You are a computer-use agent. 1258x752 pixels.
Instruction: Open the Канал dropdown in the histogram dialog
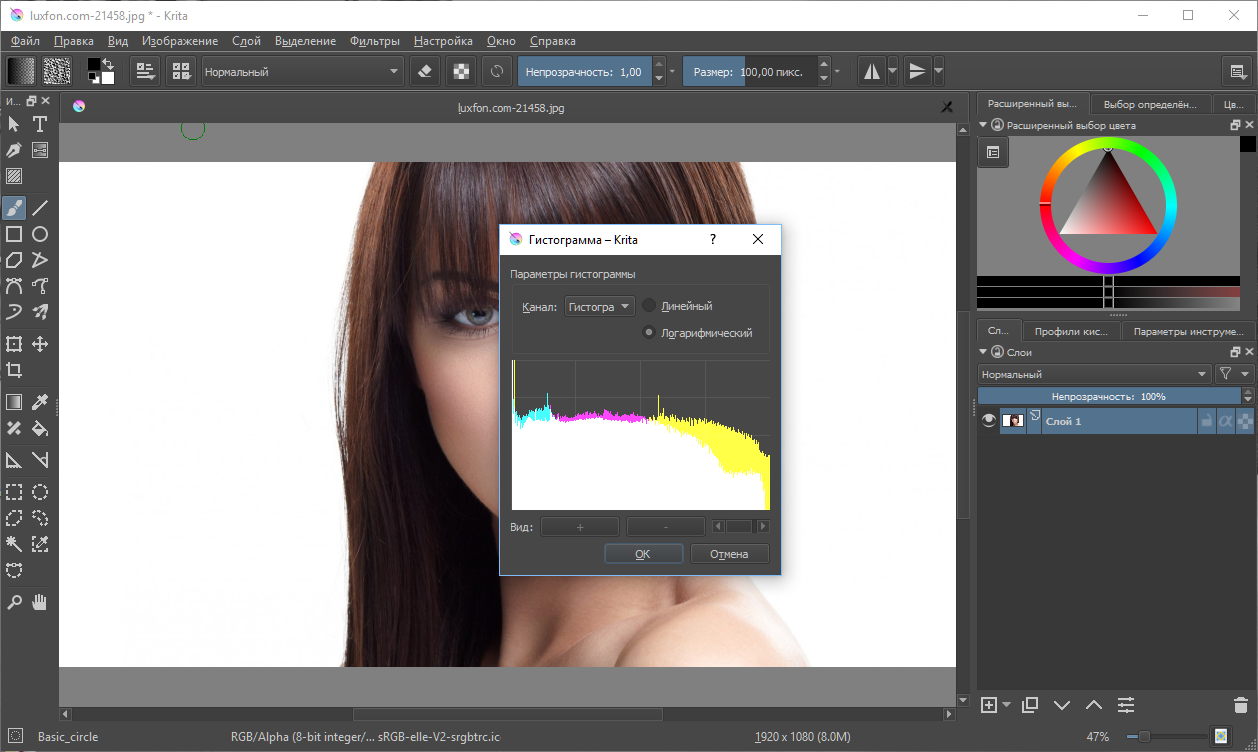(x=599, y=307)
